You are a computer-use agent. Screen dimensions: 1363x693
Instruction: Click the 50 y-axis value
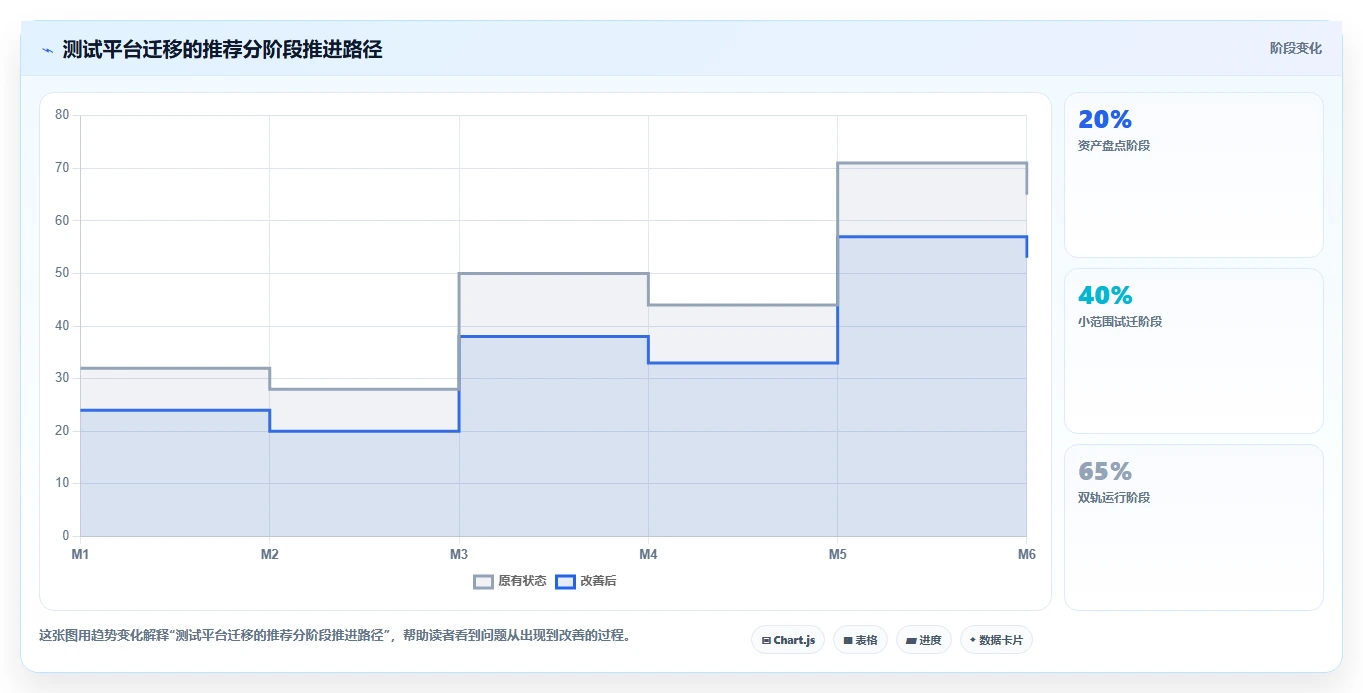tap(62, 273)
